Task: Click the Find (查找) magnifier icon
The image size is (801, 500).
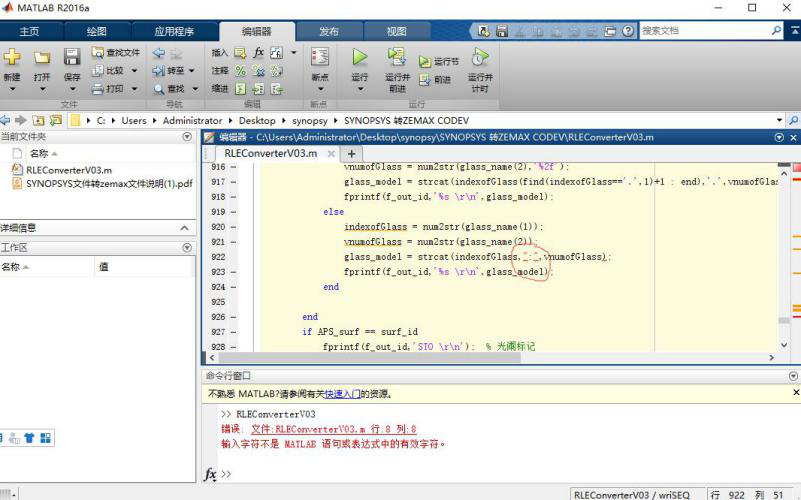Action: pos(159,89)
